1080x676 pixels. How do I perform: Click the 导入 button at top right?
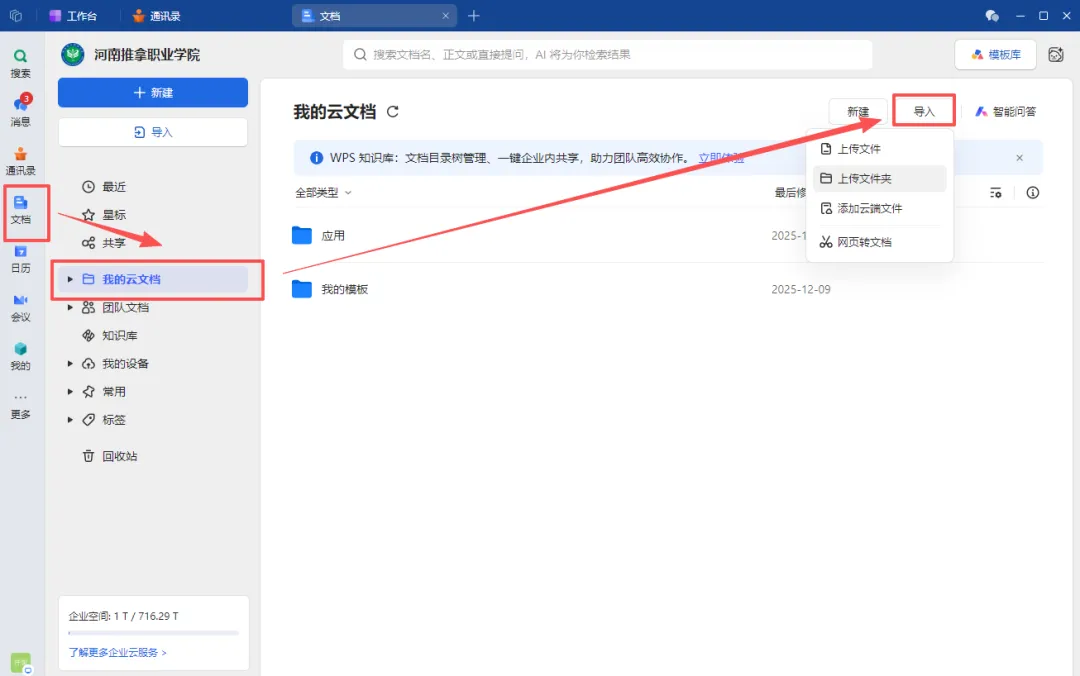coord(924,111)
